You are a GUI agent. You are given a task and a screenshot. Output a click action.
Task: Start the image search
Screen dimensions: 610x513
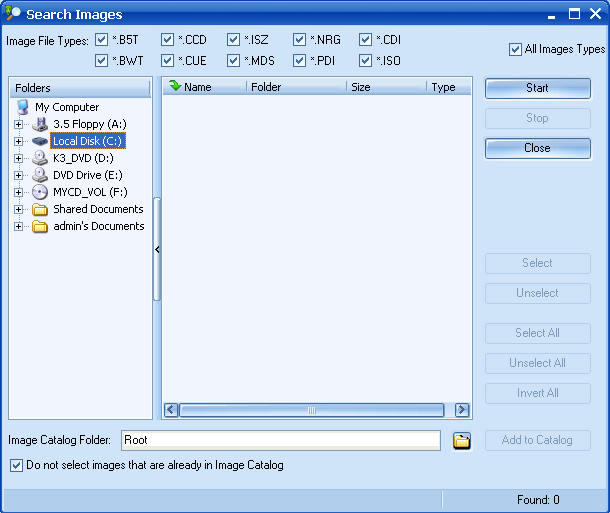tap(538, 88)
